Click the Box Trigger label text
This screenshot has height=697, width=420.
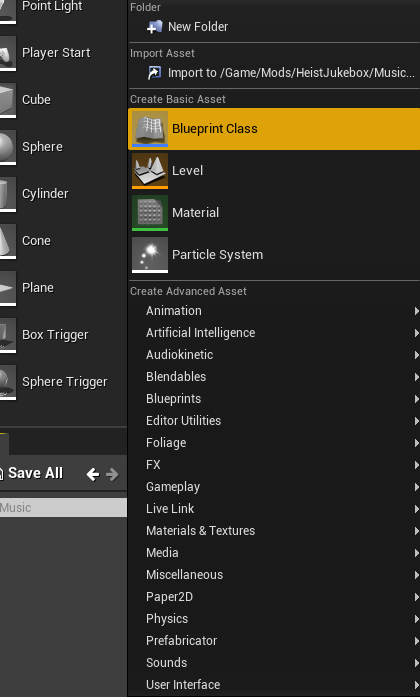click(56, 335)
